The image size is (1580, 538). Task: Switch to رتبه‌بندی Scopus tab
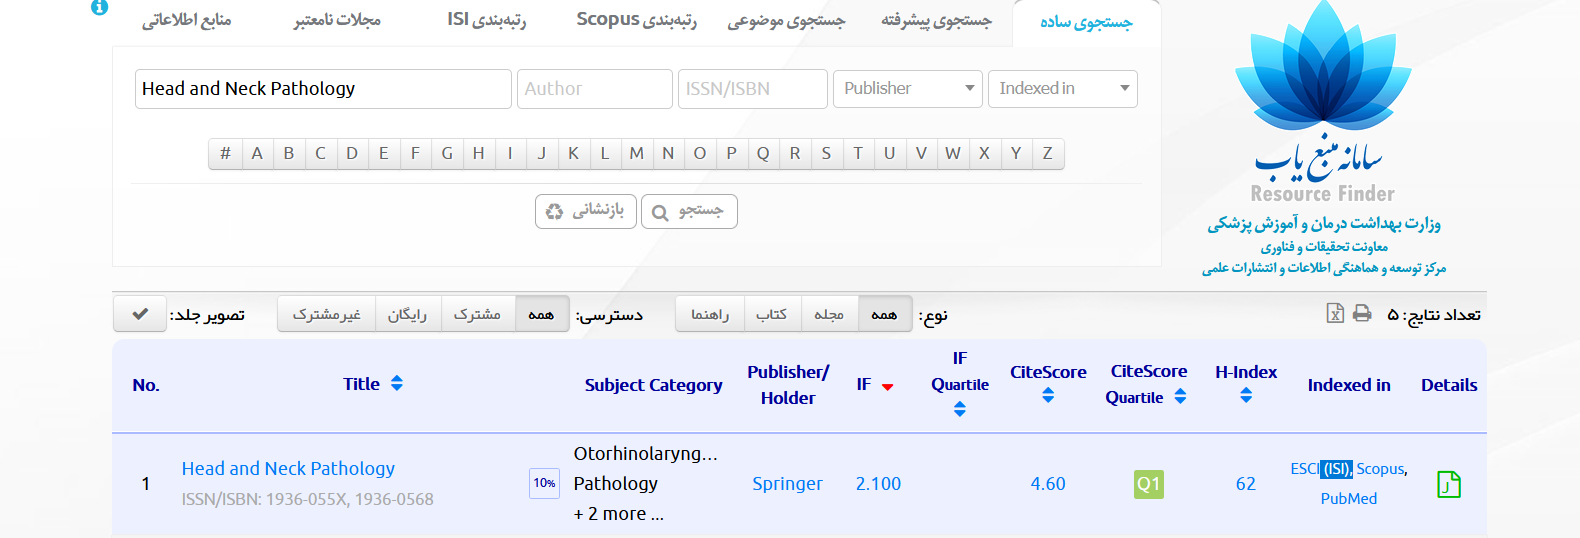[636, 20]
